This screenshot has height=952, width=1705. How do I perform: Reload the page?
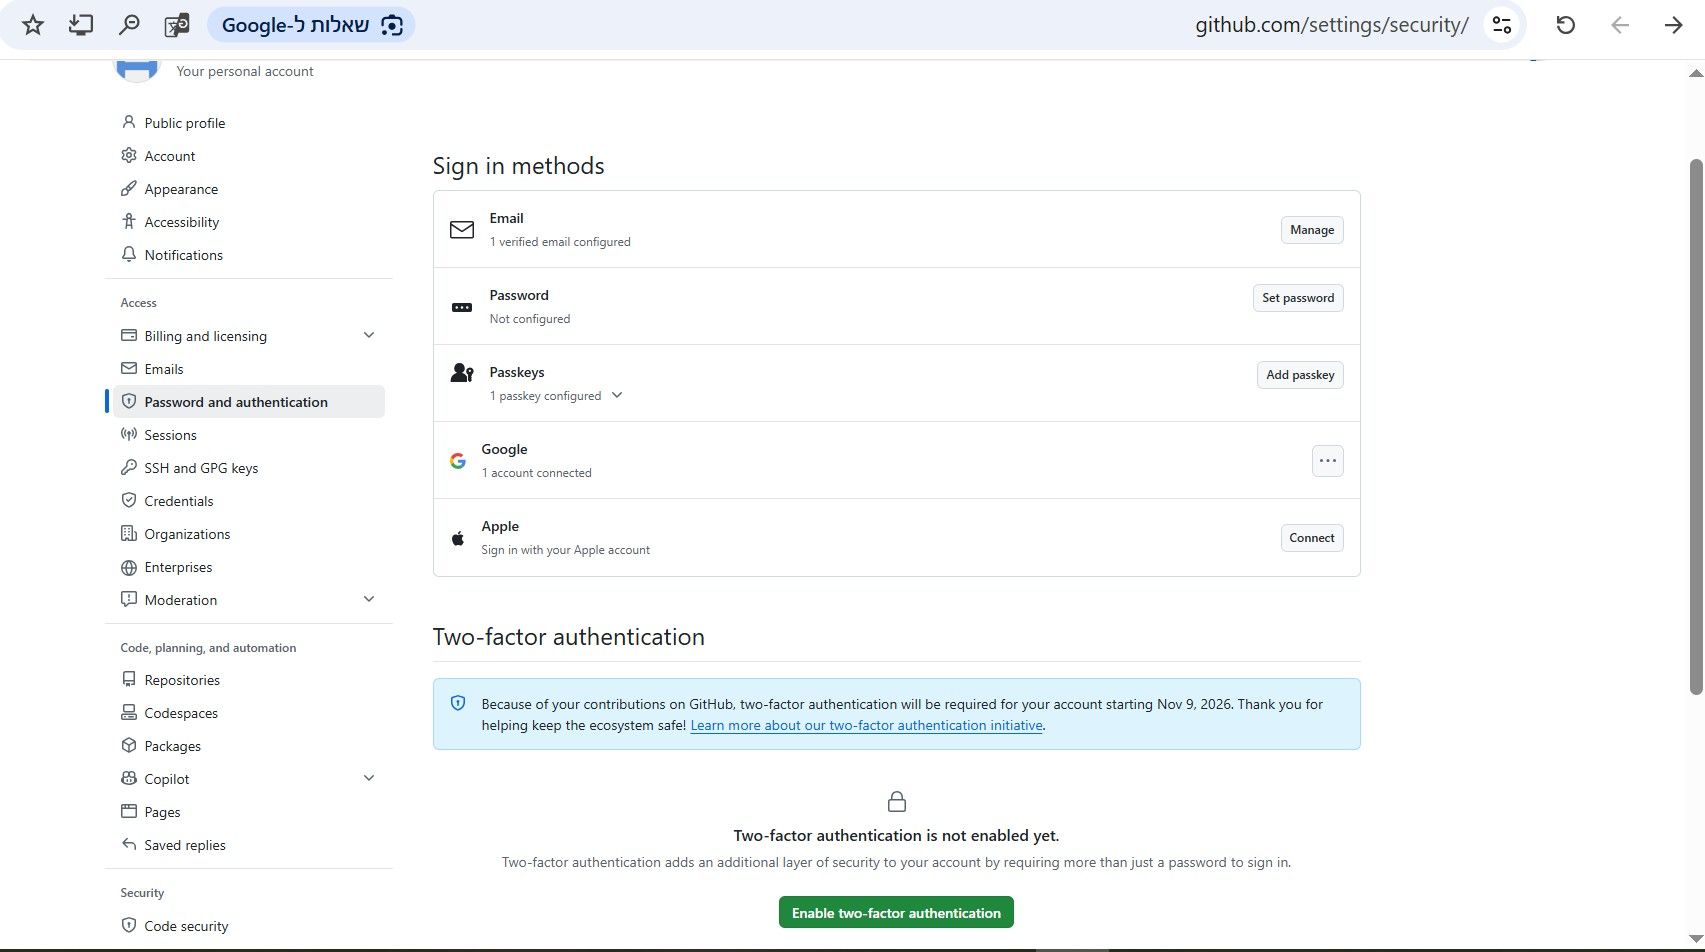click(1566, 25)
